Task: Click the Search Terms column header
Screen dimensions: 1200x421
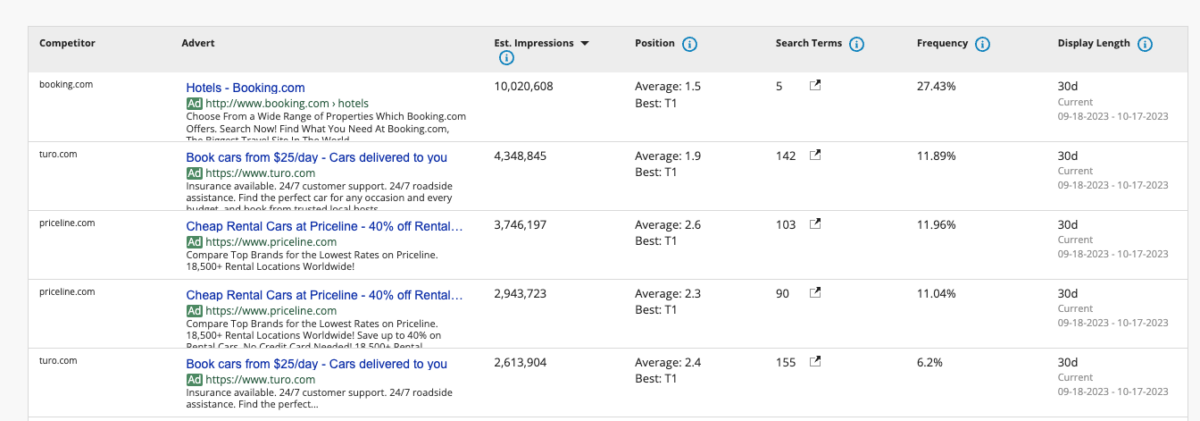Action: [809, 43]
